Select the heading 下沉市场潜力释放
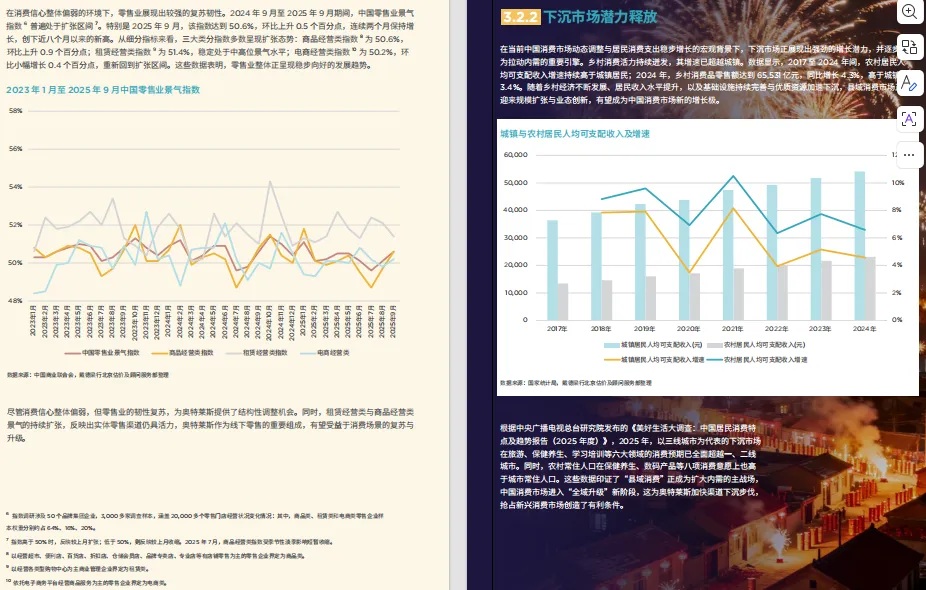 600,17
